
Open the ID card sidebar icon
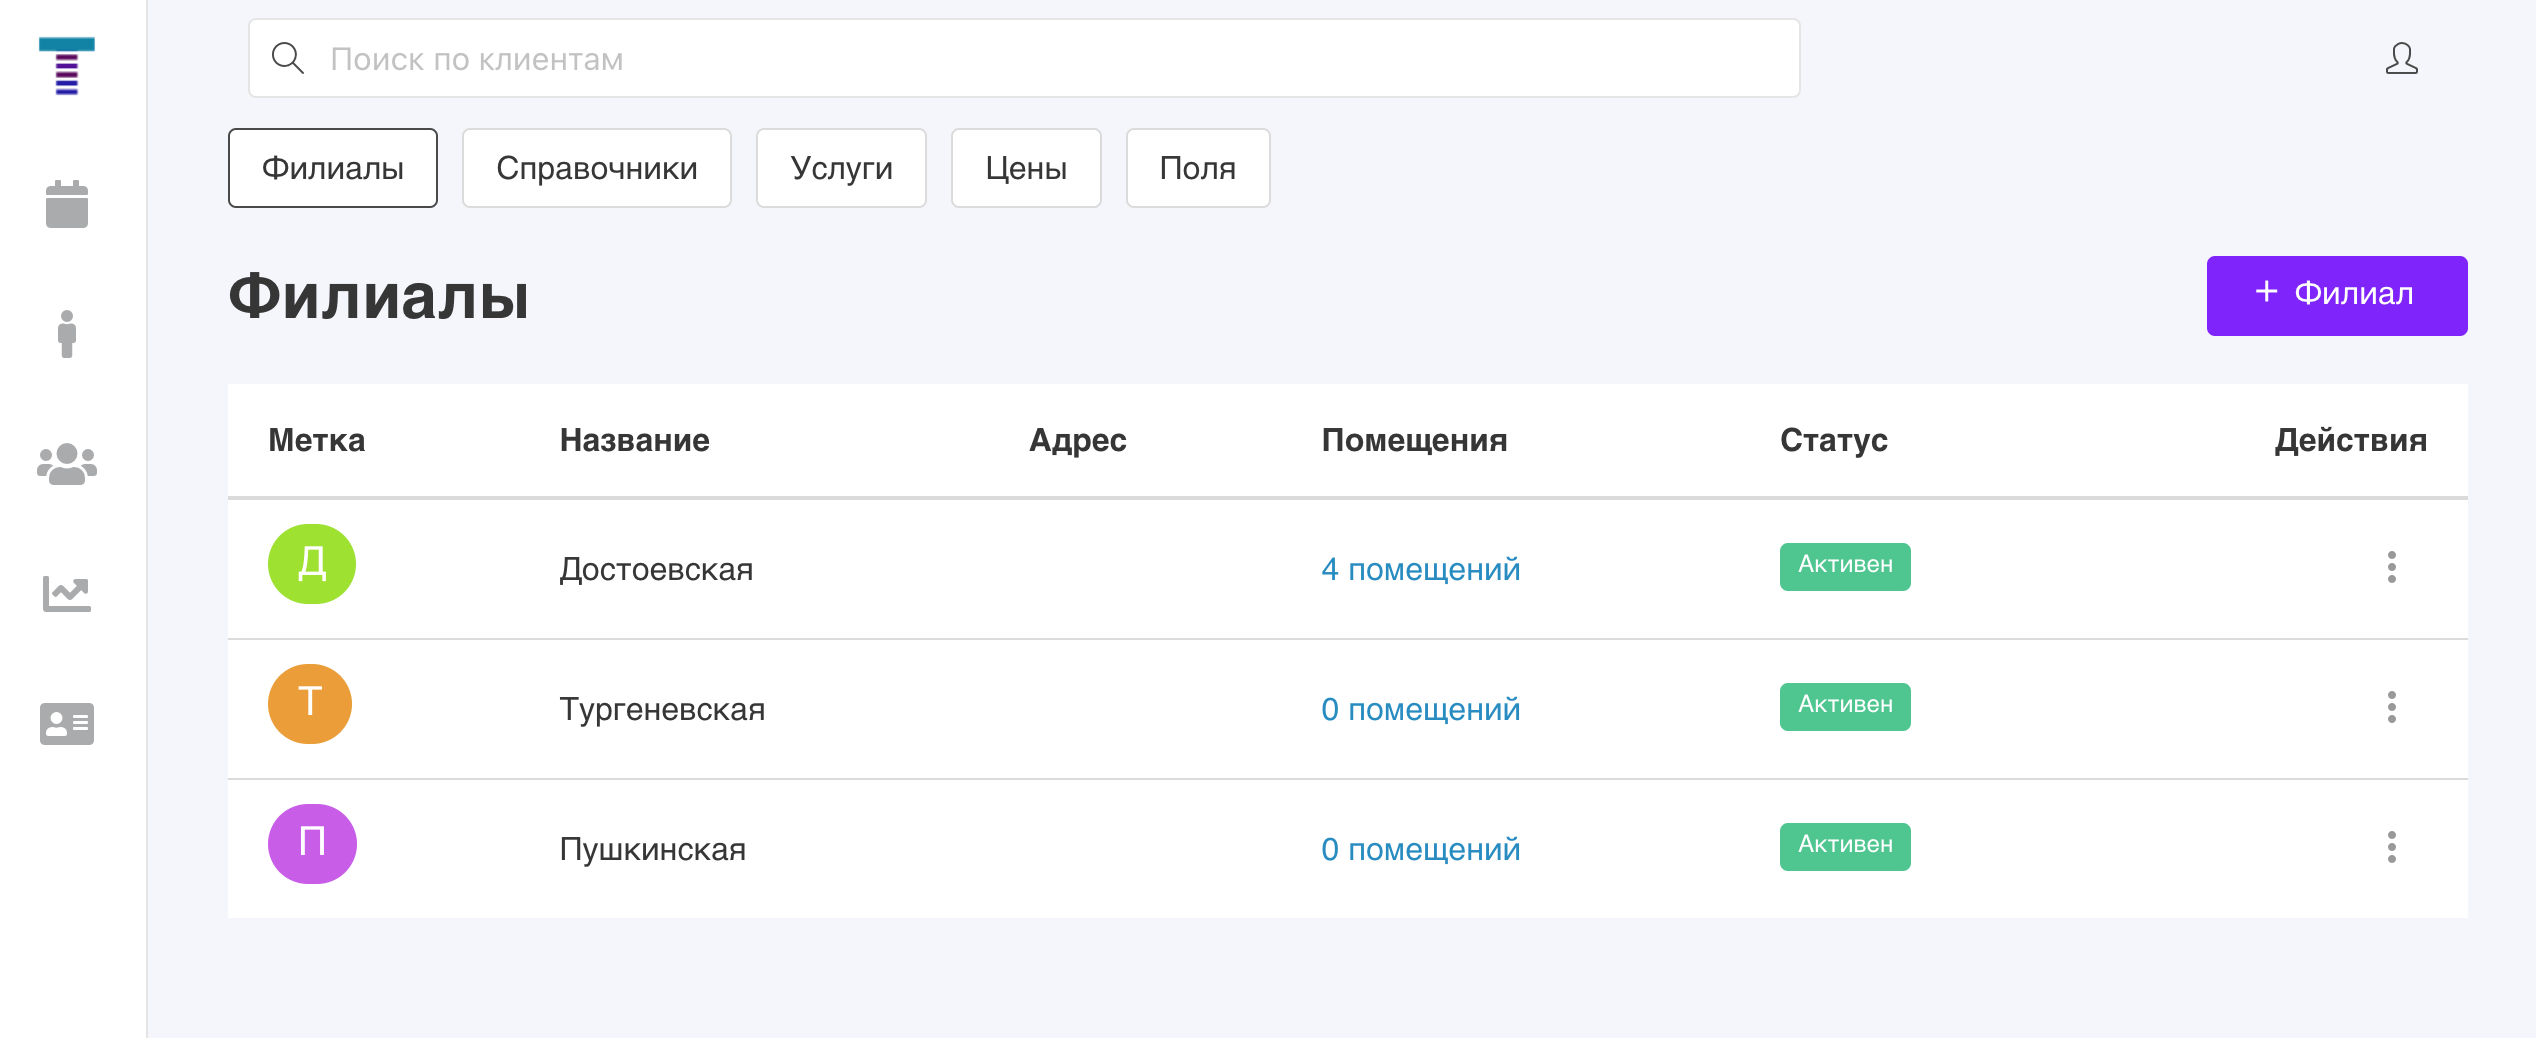tap(66, 723)
